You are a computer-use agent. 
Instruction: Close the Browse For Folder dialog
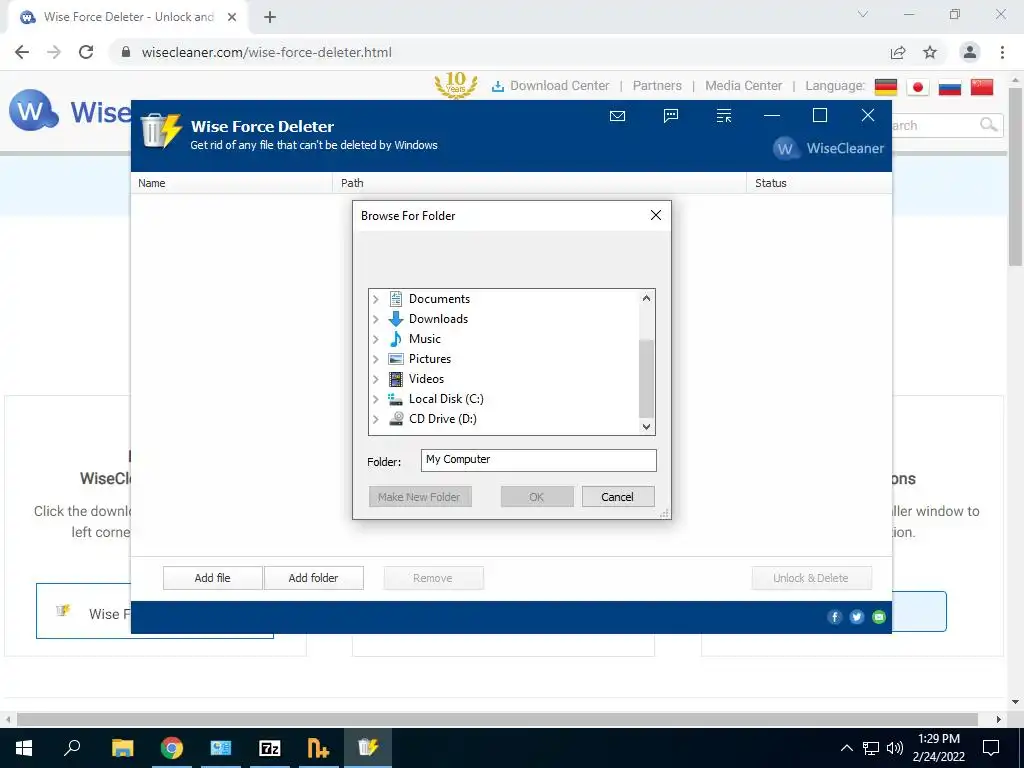click(x=656, y=216)
